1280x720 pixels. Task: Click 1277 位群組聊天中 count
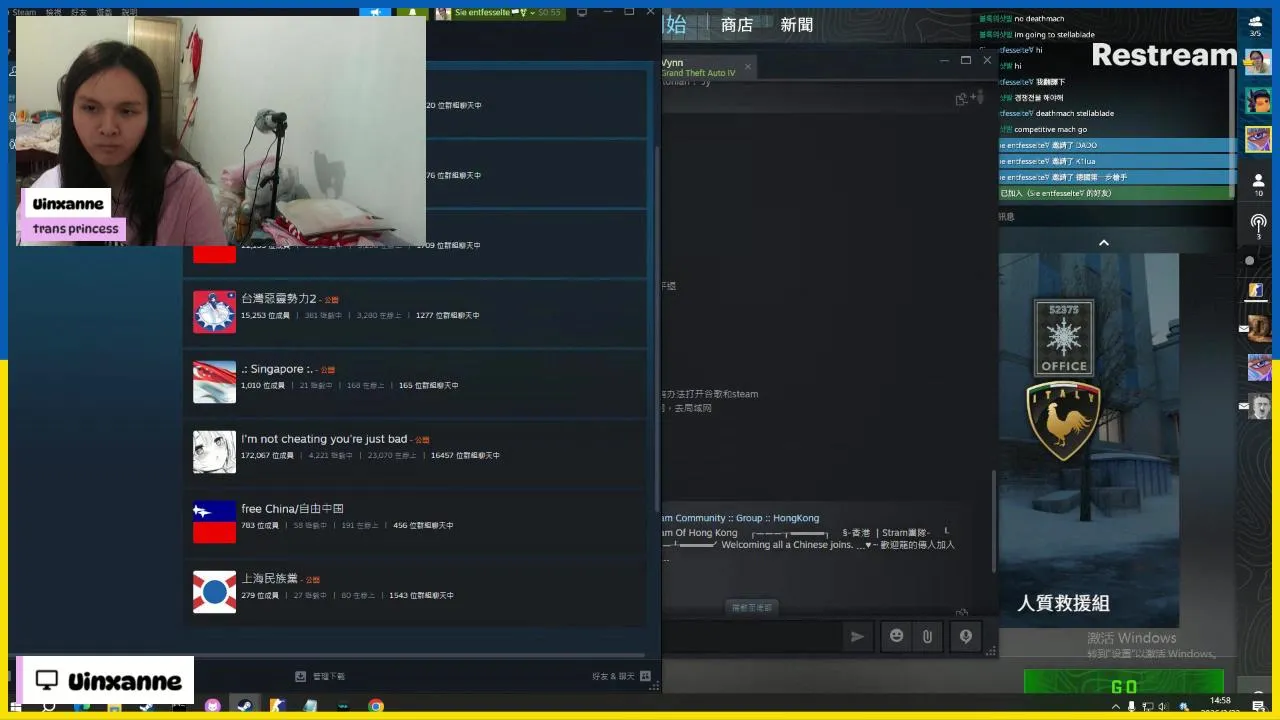click(x=447, y=315)
